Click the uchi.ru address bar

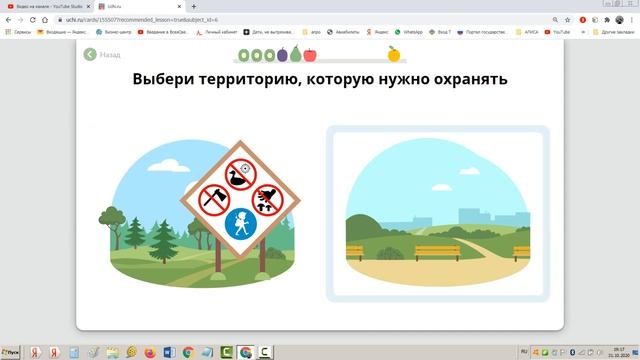click(x=302, y=20)
